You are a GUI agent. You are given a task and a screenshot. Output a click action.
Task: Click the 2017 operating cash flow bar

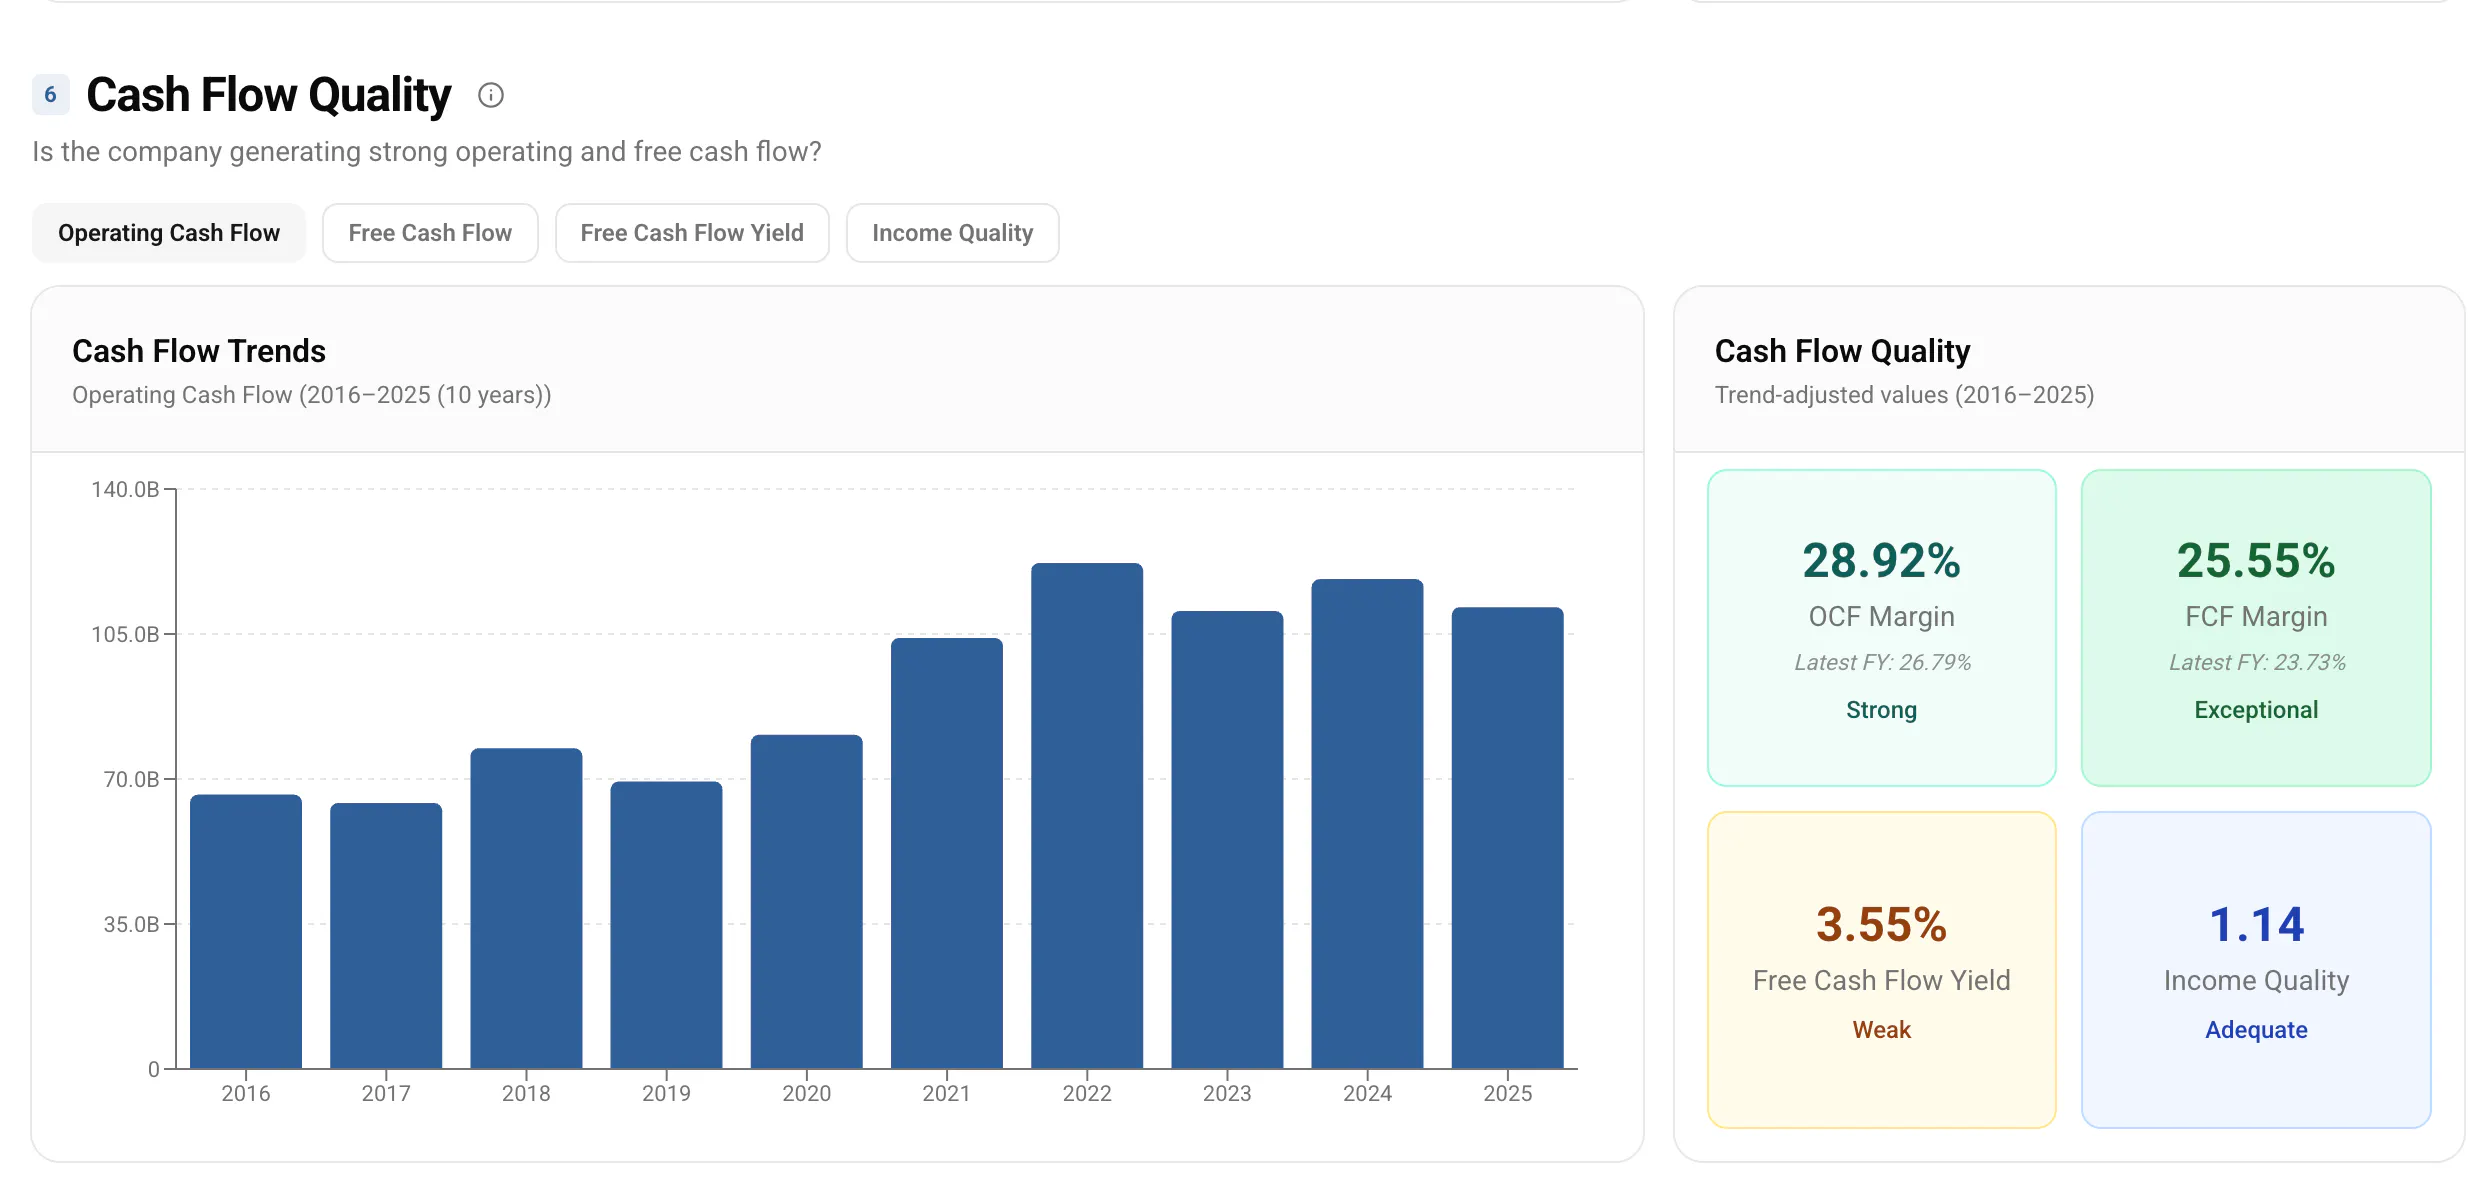[386, 935]
